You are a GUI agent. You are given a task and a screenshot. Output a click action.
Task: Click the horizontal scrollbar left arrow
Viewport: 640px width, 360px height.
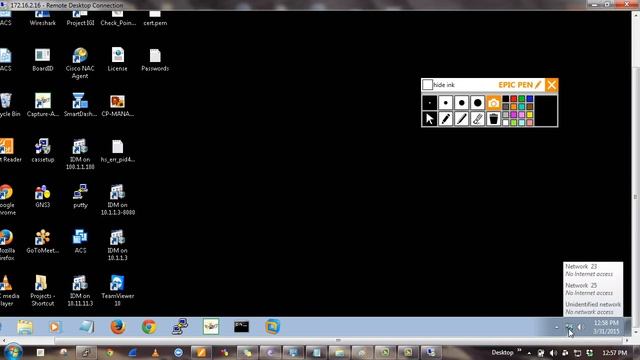3,340
